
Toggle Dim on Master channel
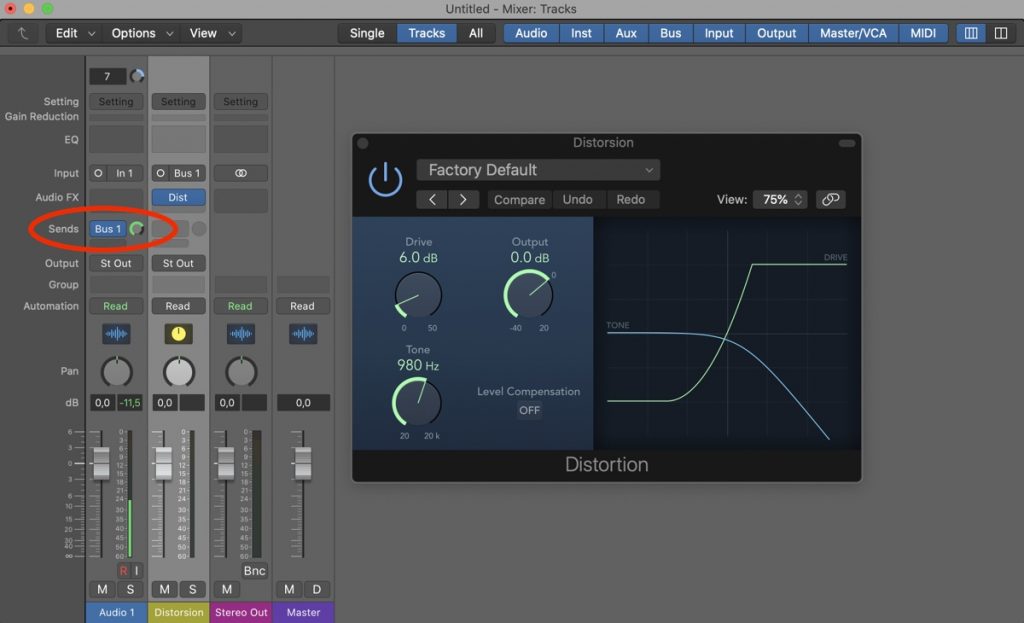pos(317,589)
